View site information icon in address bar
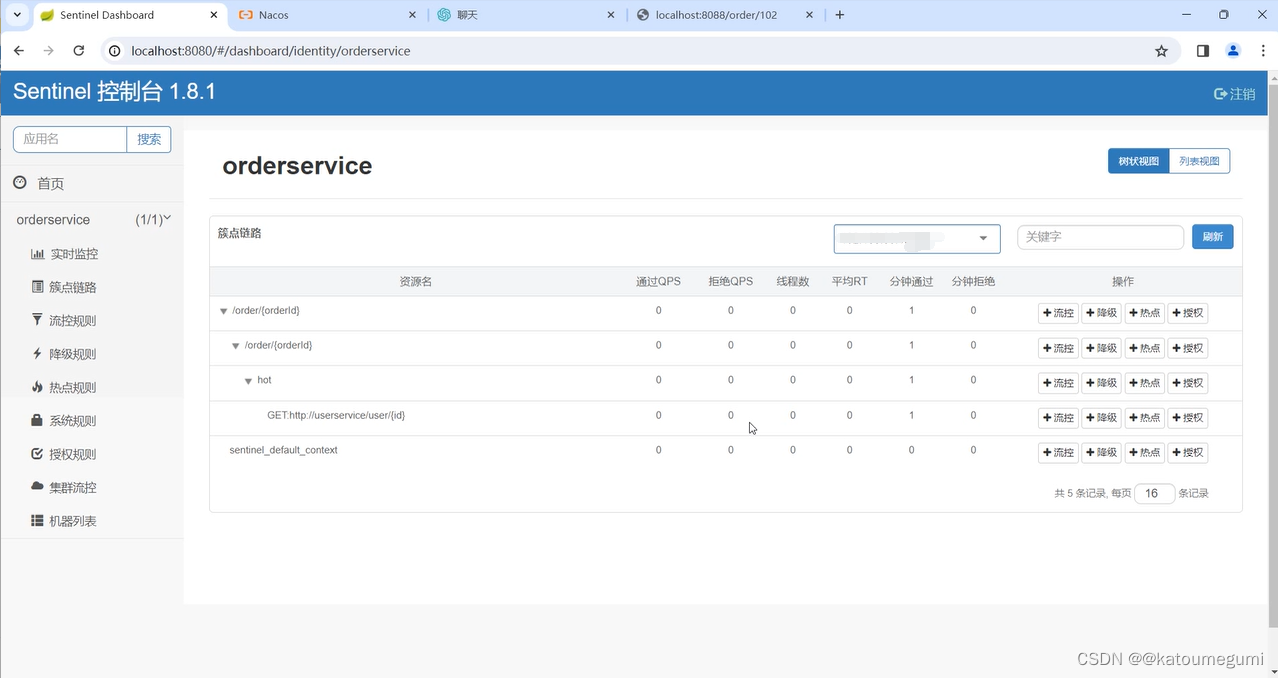The image size is (1278, 678). pyautogui.click(x=115, y=51)
